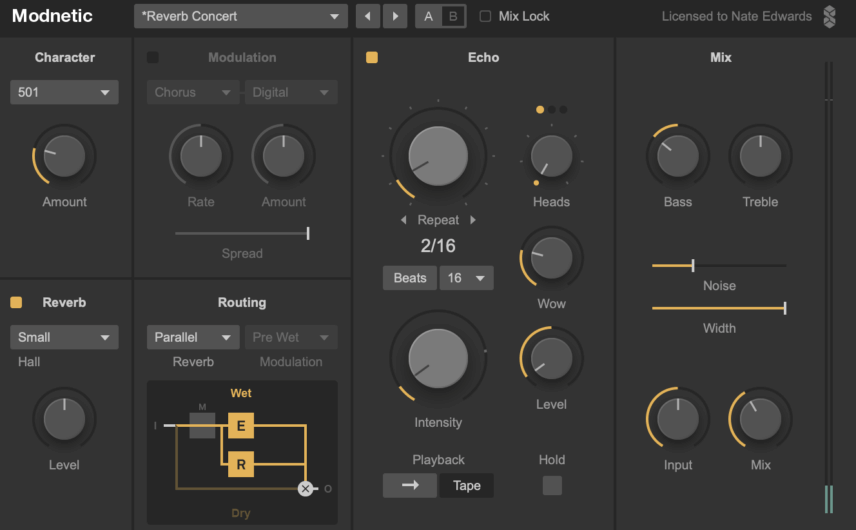Load the next preset with right arrow
Image resolution: width=856 pixels, height=530 pixels.
tap(395, 16)
